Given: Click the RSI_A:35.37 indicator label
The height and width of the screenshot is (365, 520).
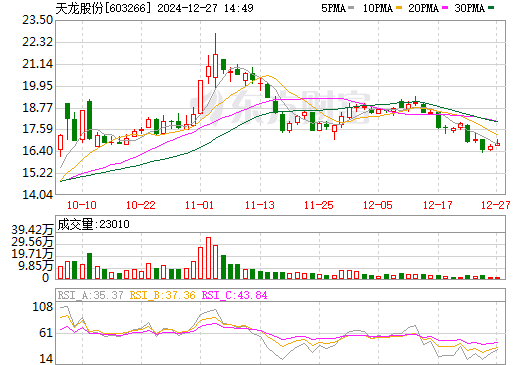Looking at the screenshot, I should pos(91,295).
